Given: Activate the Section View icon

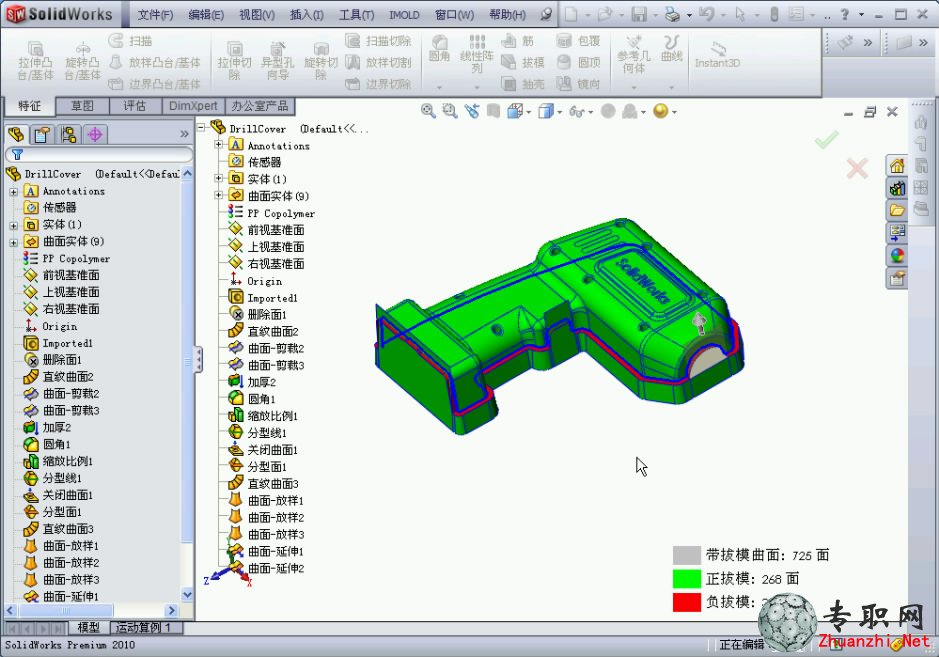Looking at the screenshot, I should [x=493, y=111].
